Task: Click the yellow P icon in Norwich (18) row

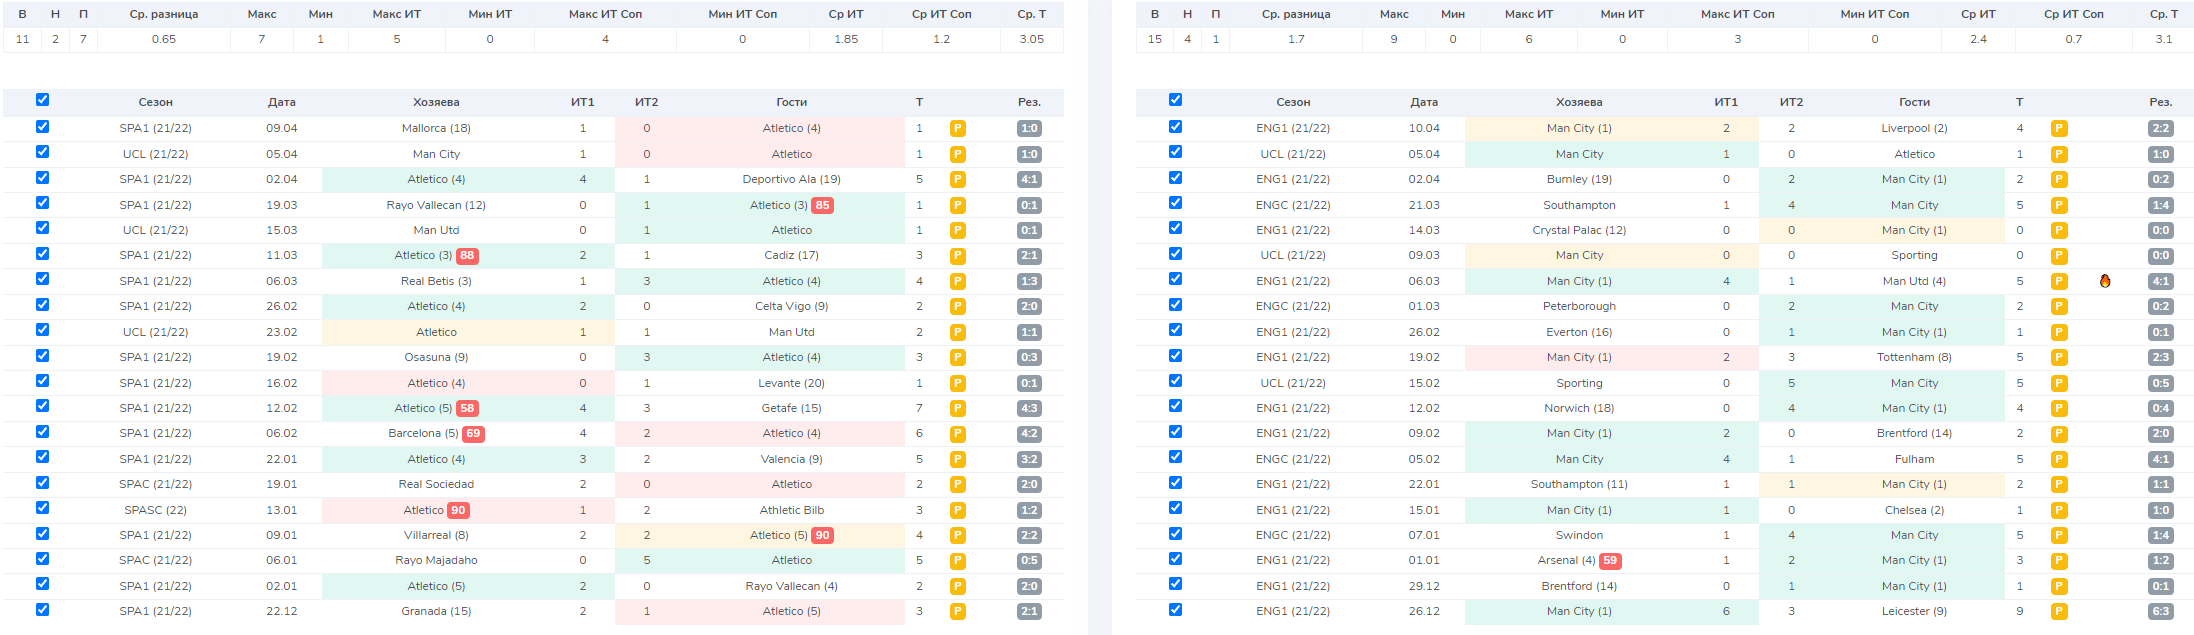Action: (2058, 408)
